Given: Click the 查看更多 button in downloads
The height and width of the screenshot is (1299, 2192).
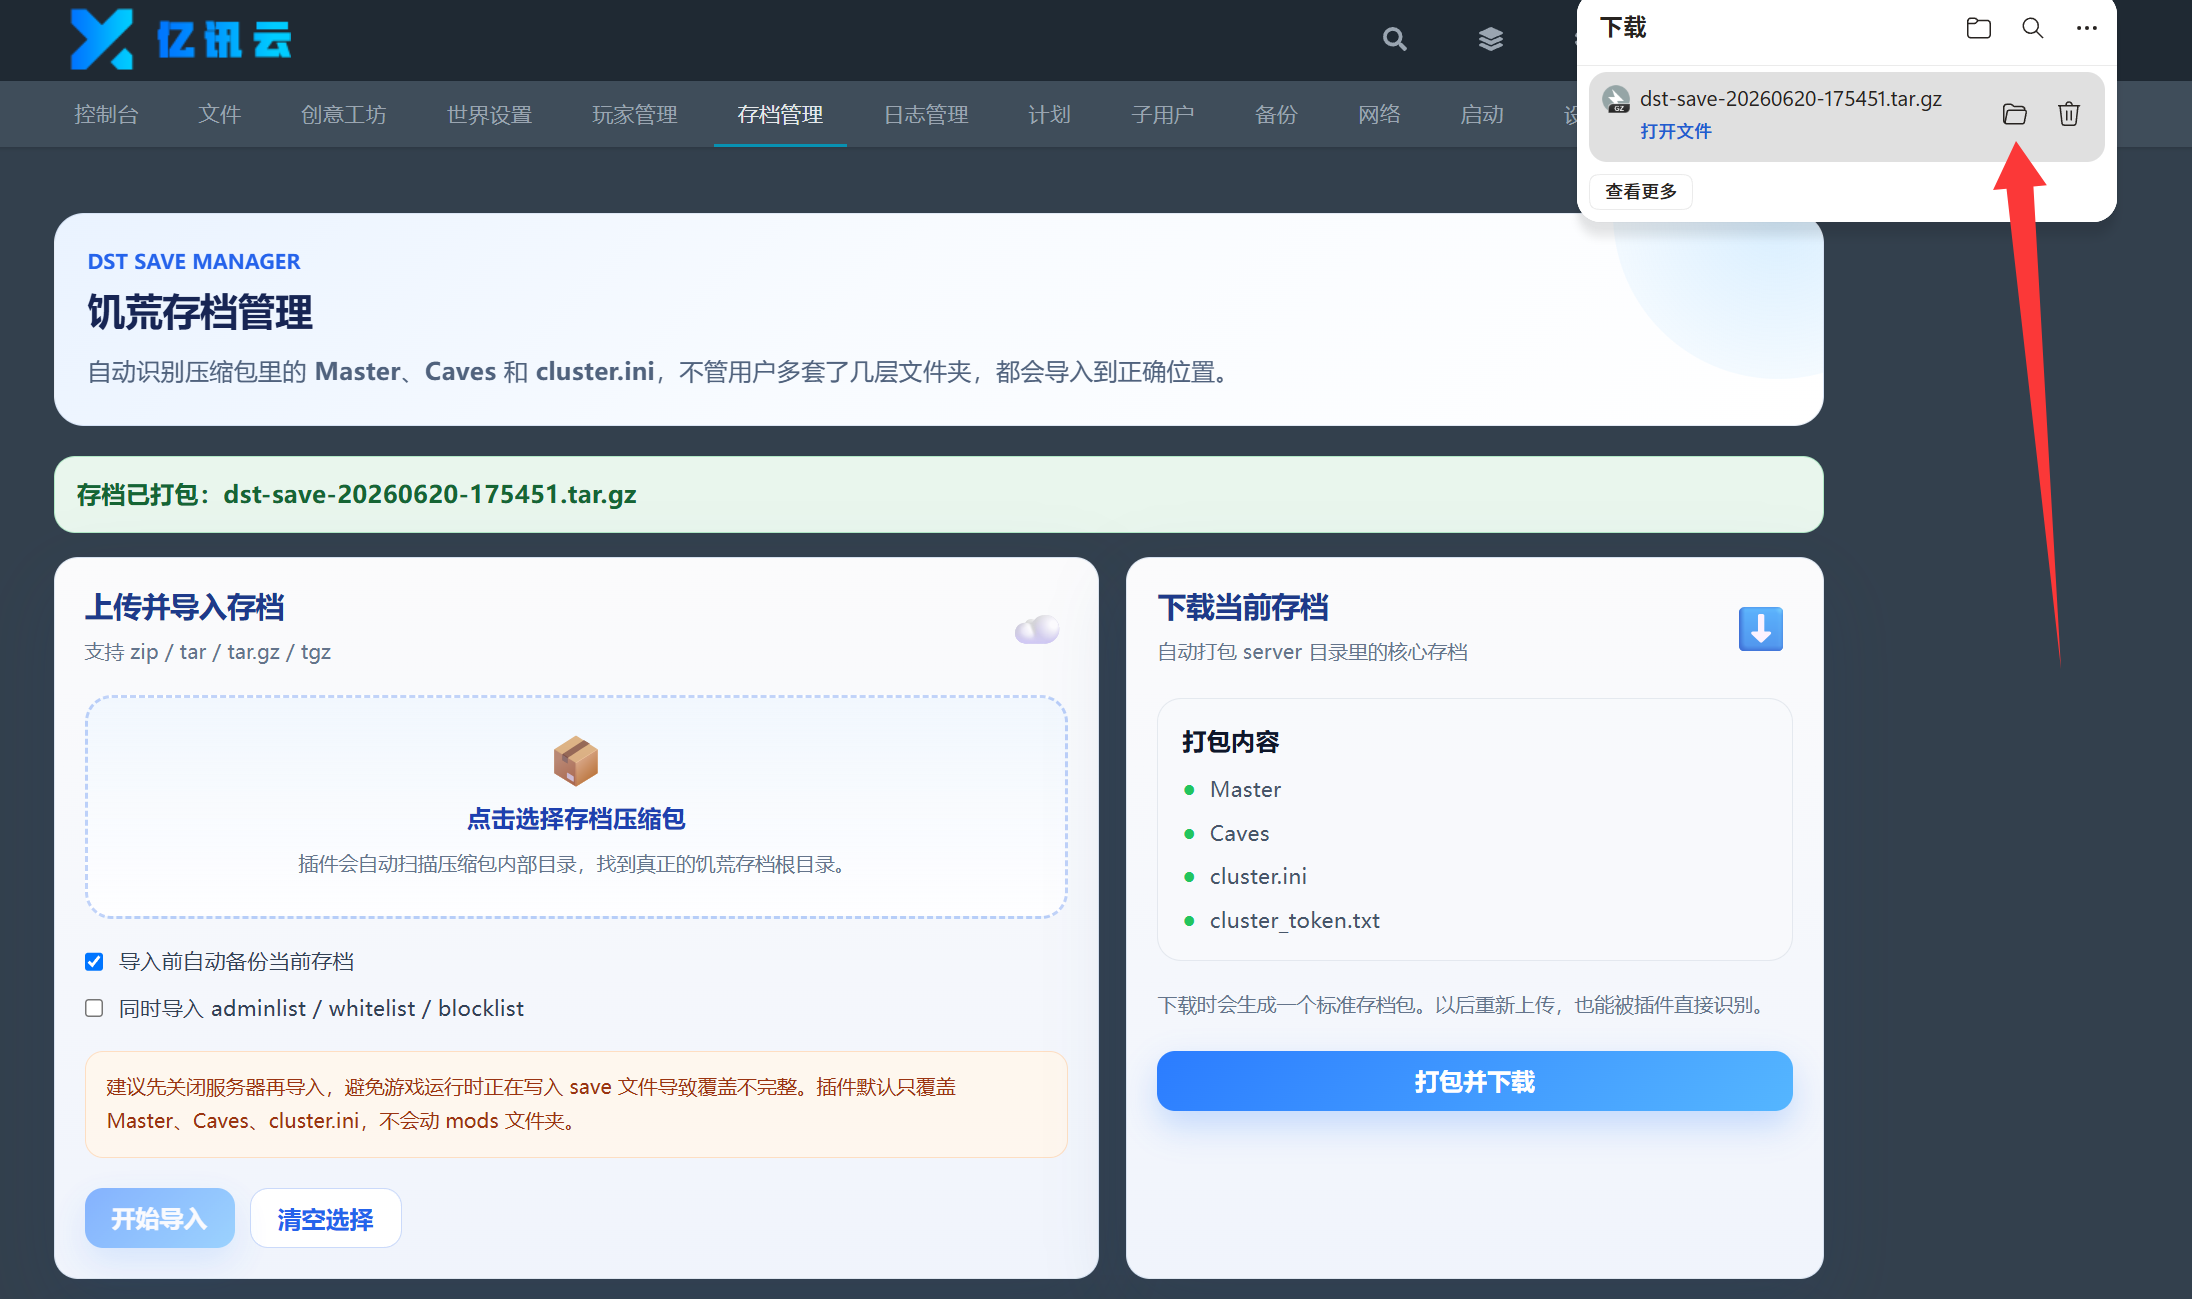Looking at the screenshot, I should (x=1640, y=191).
